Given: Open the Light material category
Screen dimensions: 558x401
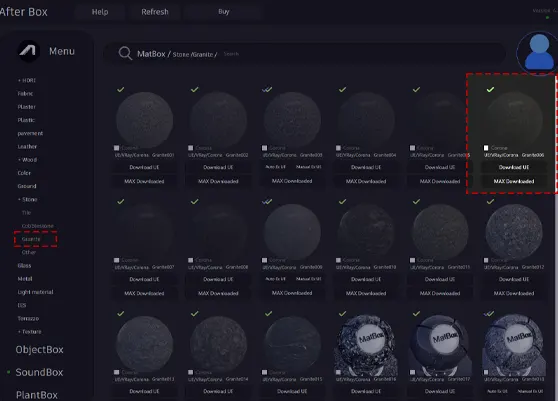Looking at the screenshot, I should (35, 292).
